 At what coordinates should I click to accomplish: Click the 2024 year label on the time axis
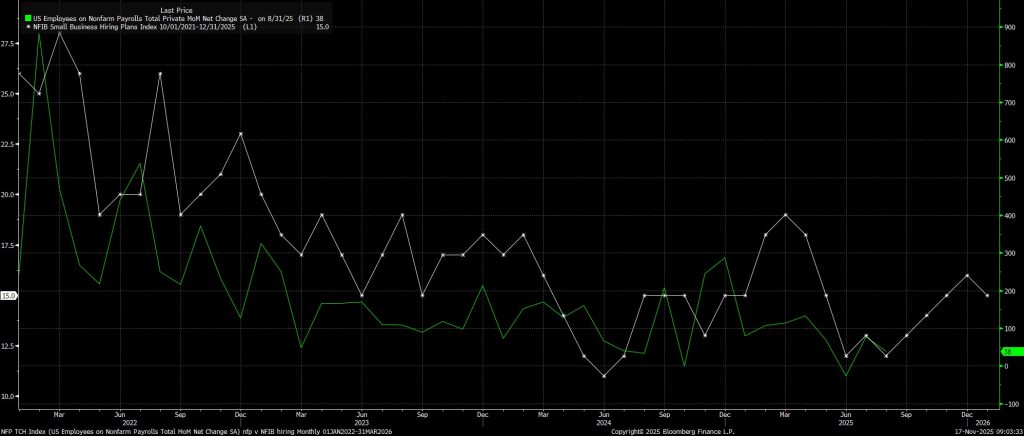(x=604, y=421)
